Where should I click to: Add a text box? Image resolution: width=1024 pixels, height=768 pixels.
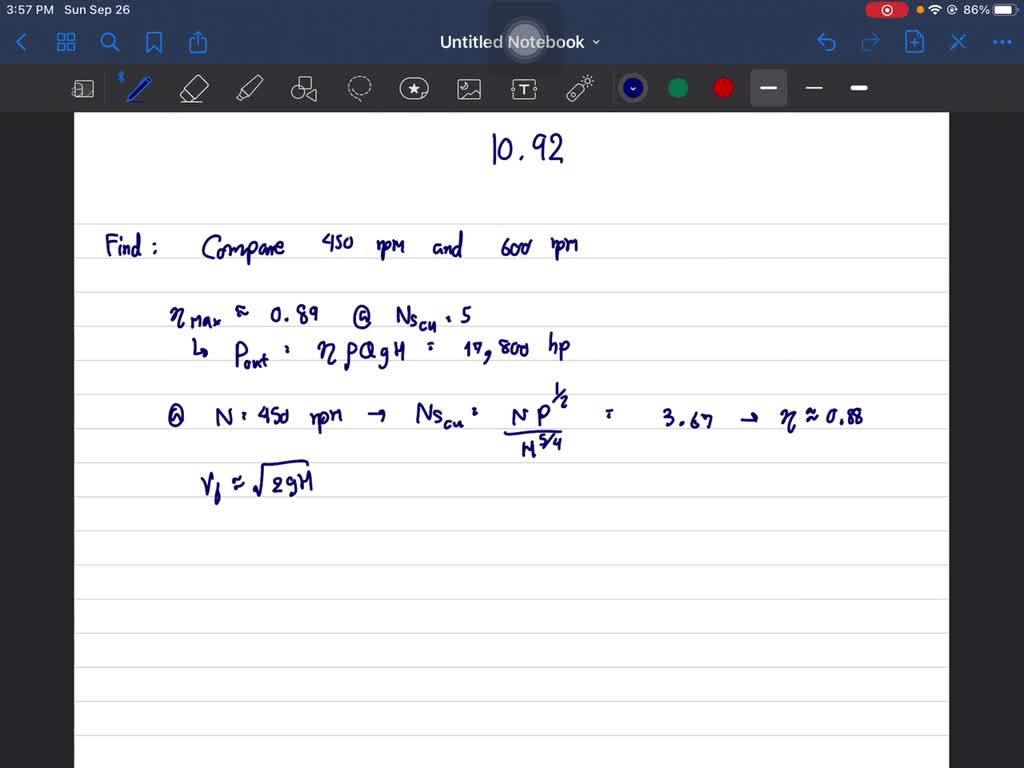point(524,88)
